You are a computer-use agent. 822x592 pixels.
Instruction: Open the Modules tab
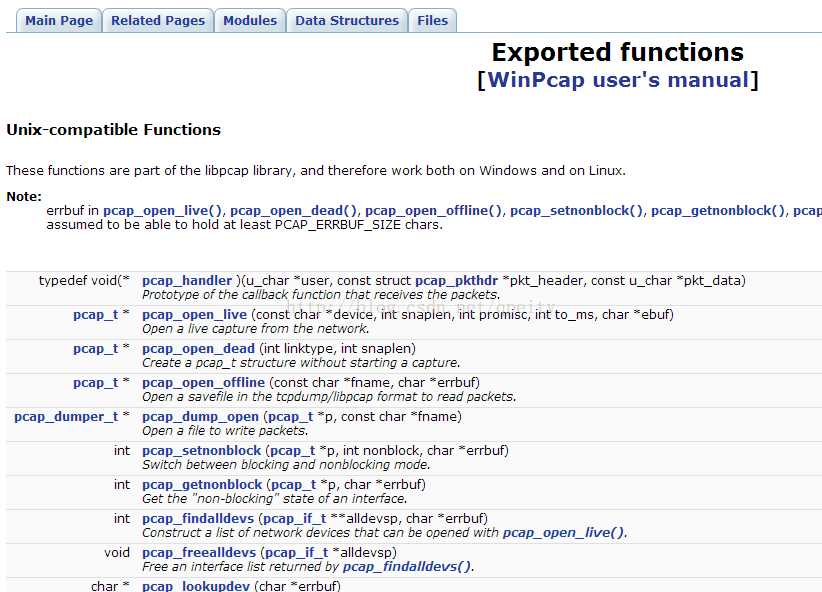click(x=250, y=20)
